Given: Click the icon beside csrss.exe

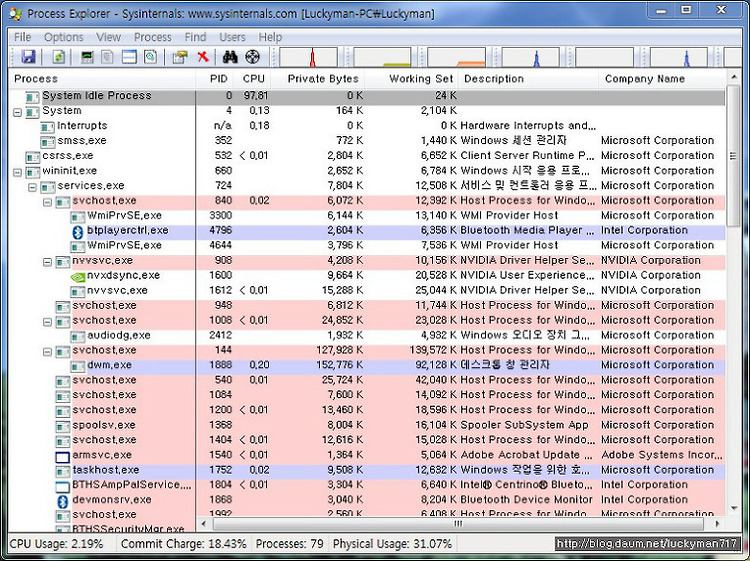Looking at the screenshot, I should (33, 157).
